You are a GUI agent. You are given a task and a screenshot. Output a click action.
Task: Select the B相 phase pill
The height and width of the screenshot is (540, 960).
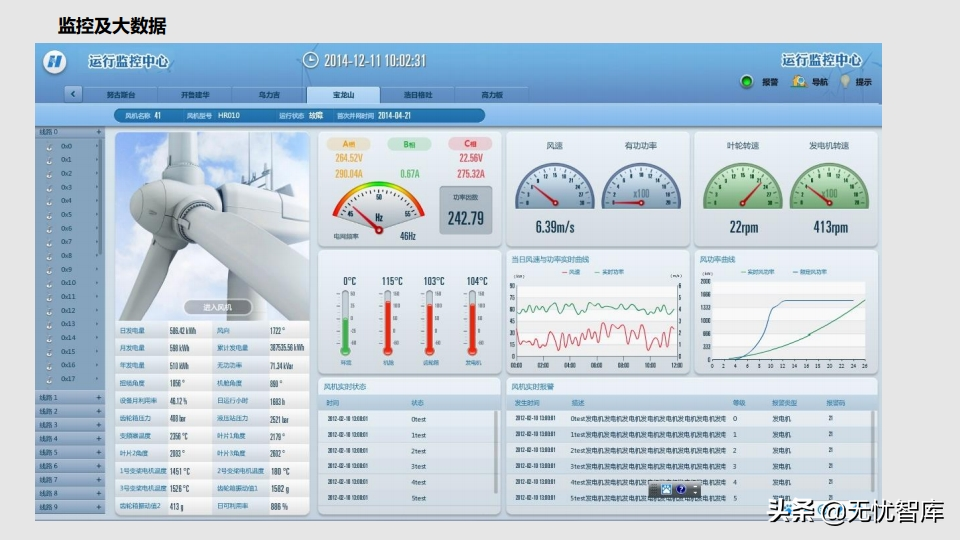pos(409,144)
